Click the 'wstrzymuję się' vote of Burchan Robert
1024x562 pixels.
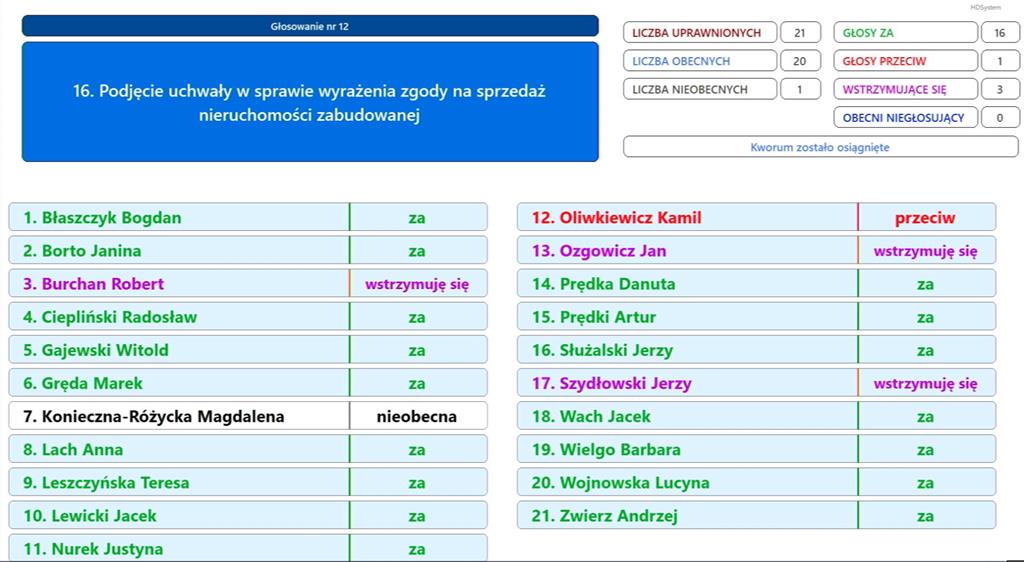coord(417,284)
